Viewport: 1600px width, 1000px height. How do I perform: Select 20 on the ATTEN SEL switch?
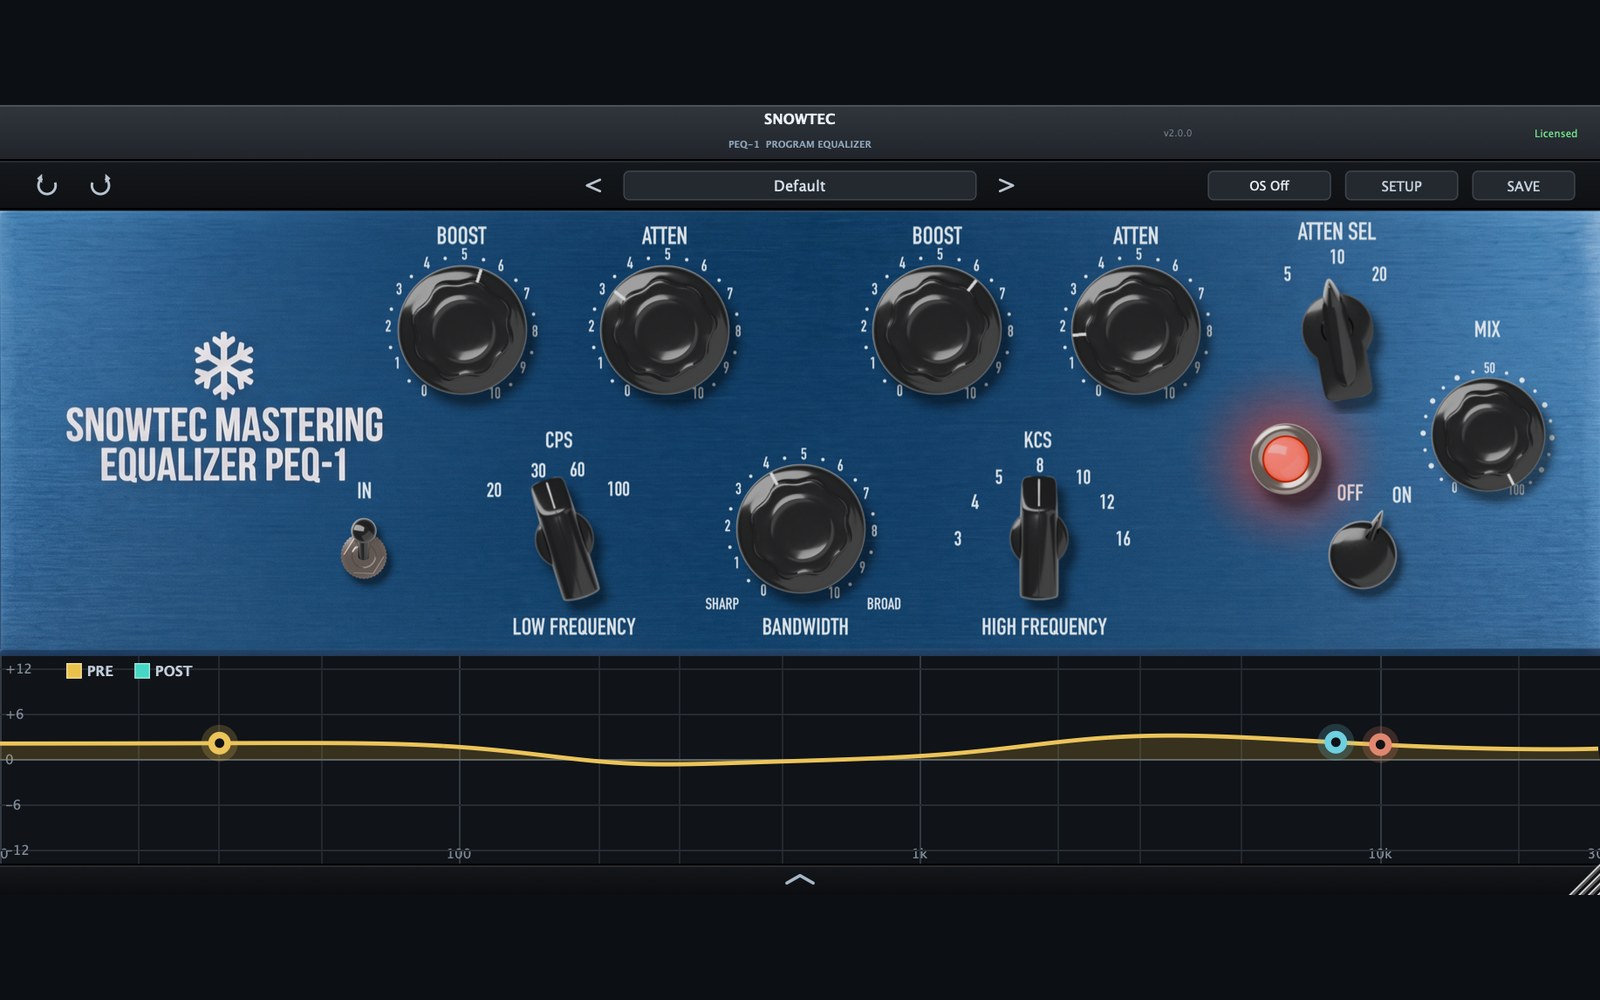(x=1379, y=274)
